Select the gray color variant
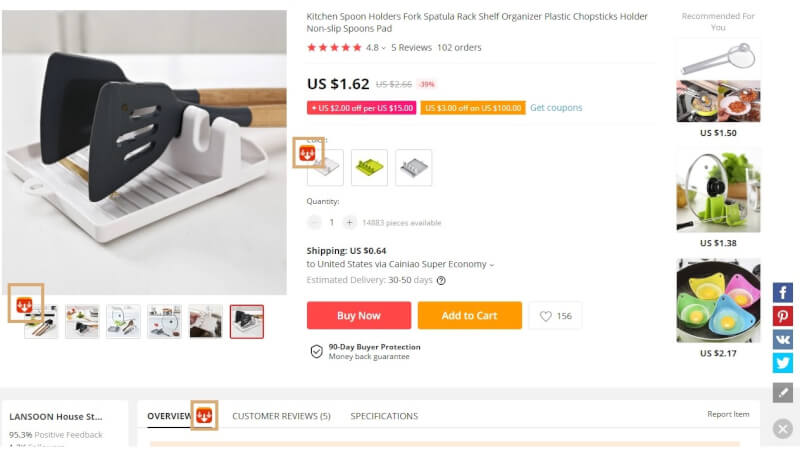Screen dimensions: 800x456 [x=413, y=168]
